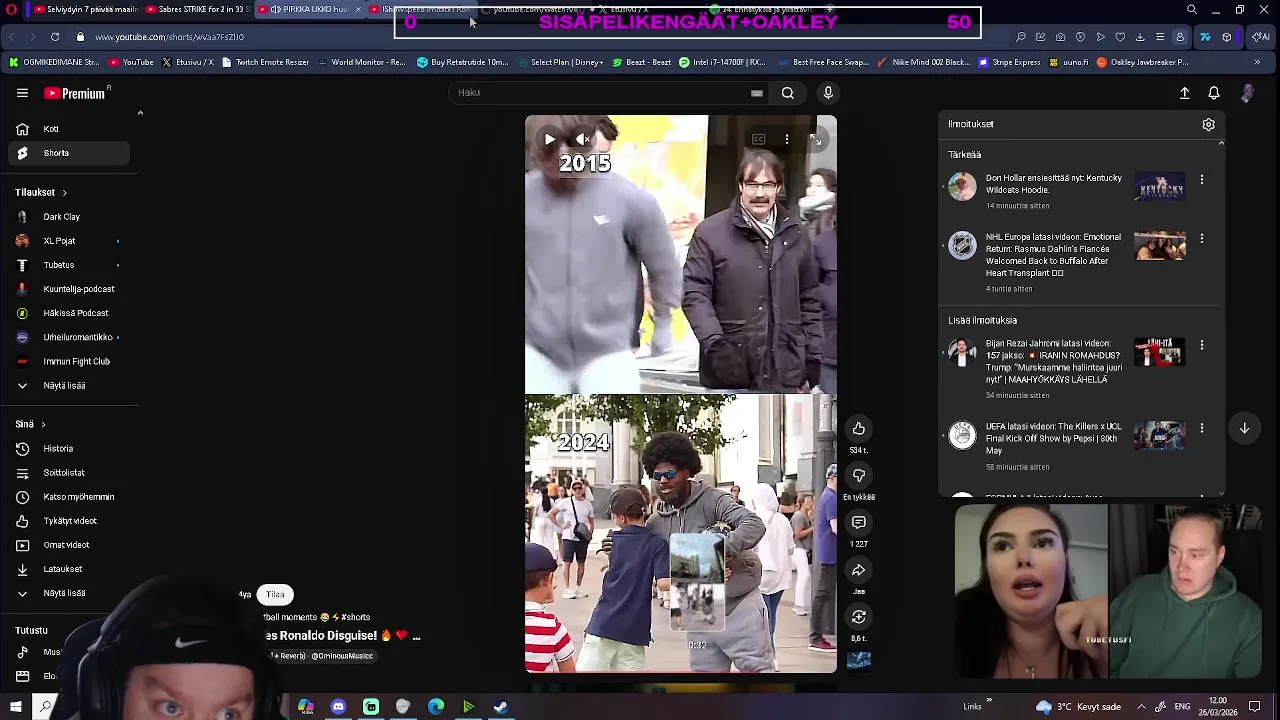Open Historia in sidebar

click(x=70, y=449)
